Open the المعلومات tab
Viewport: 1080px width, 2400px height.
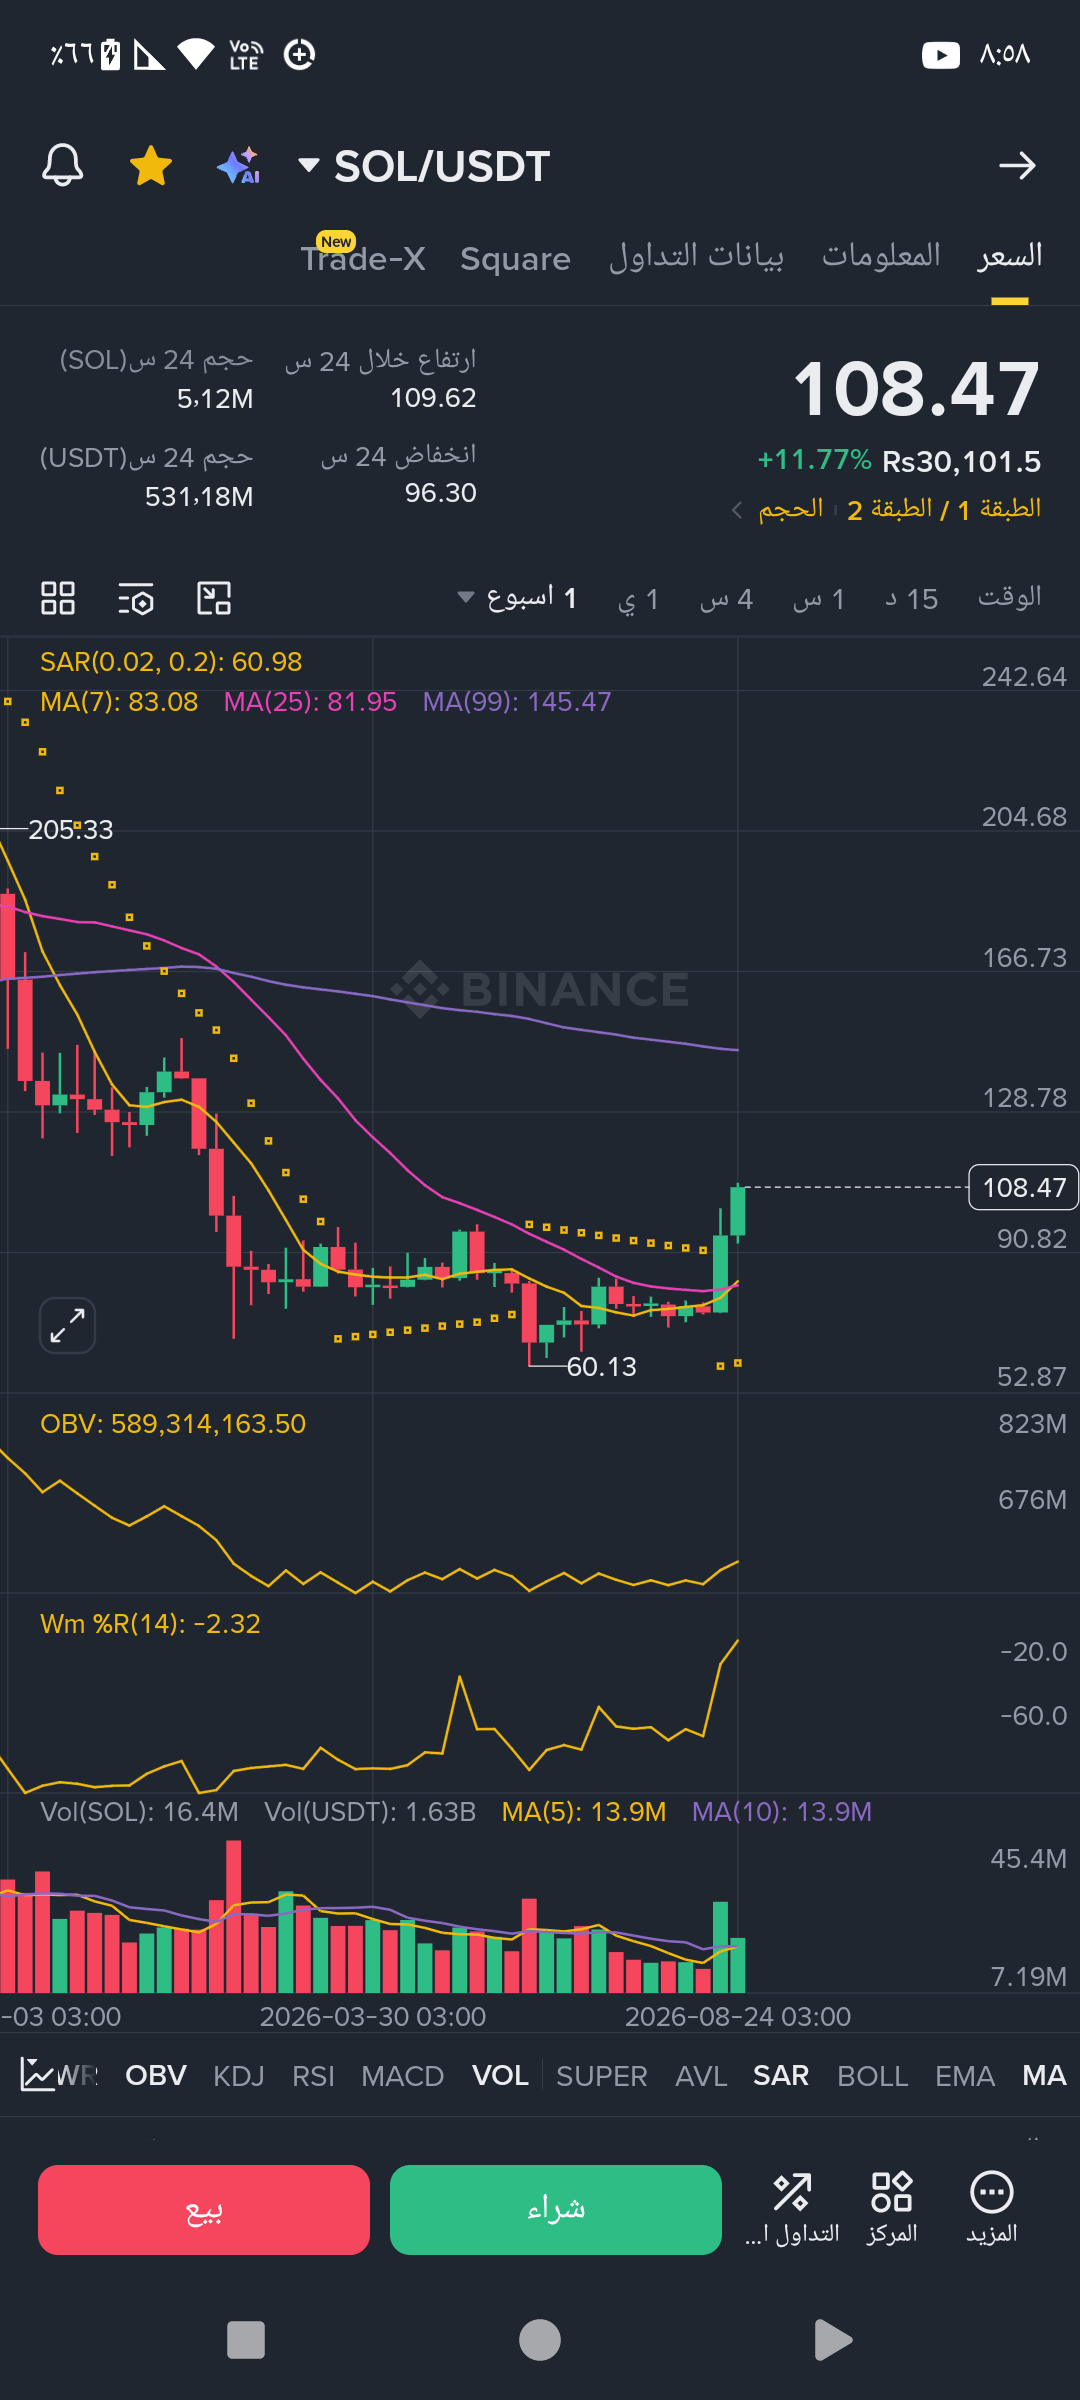[881, 256]
